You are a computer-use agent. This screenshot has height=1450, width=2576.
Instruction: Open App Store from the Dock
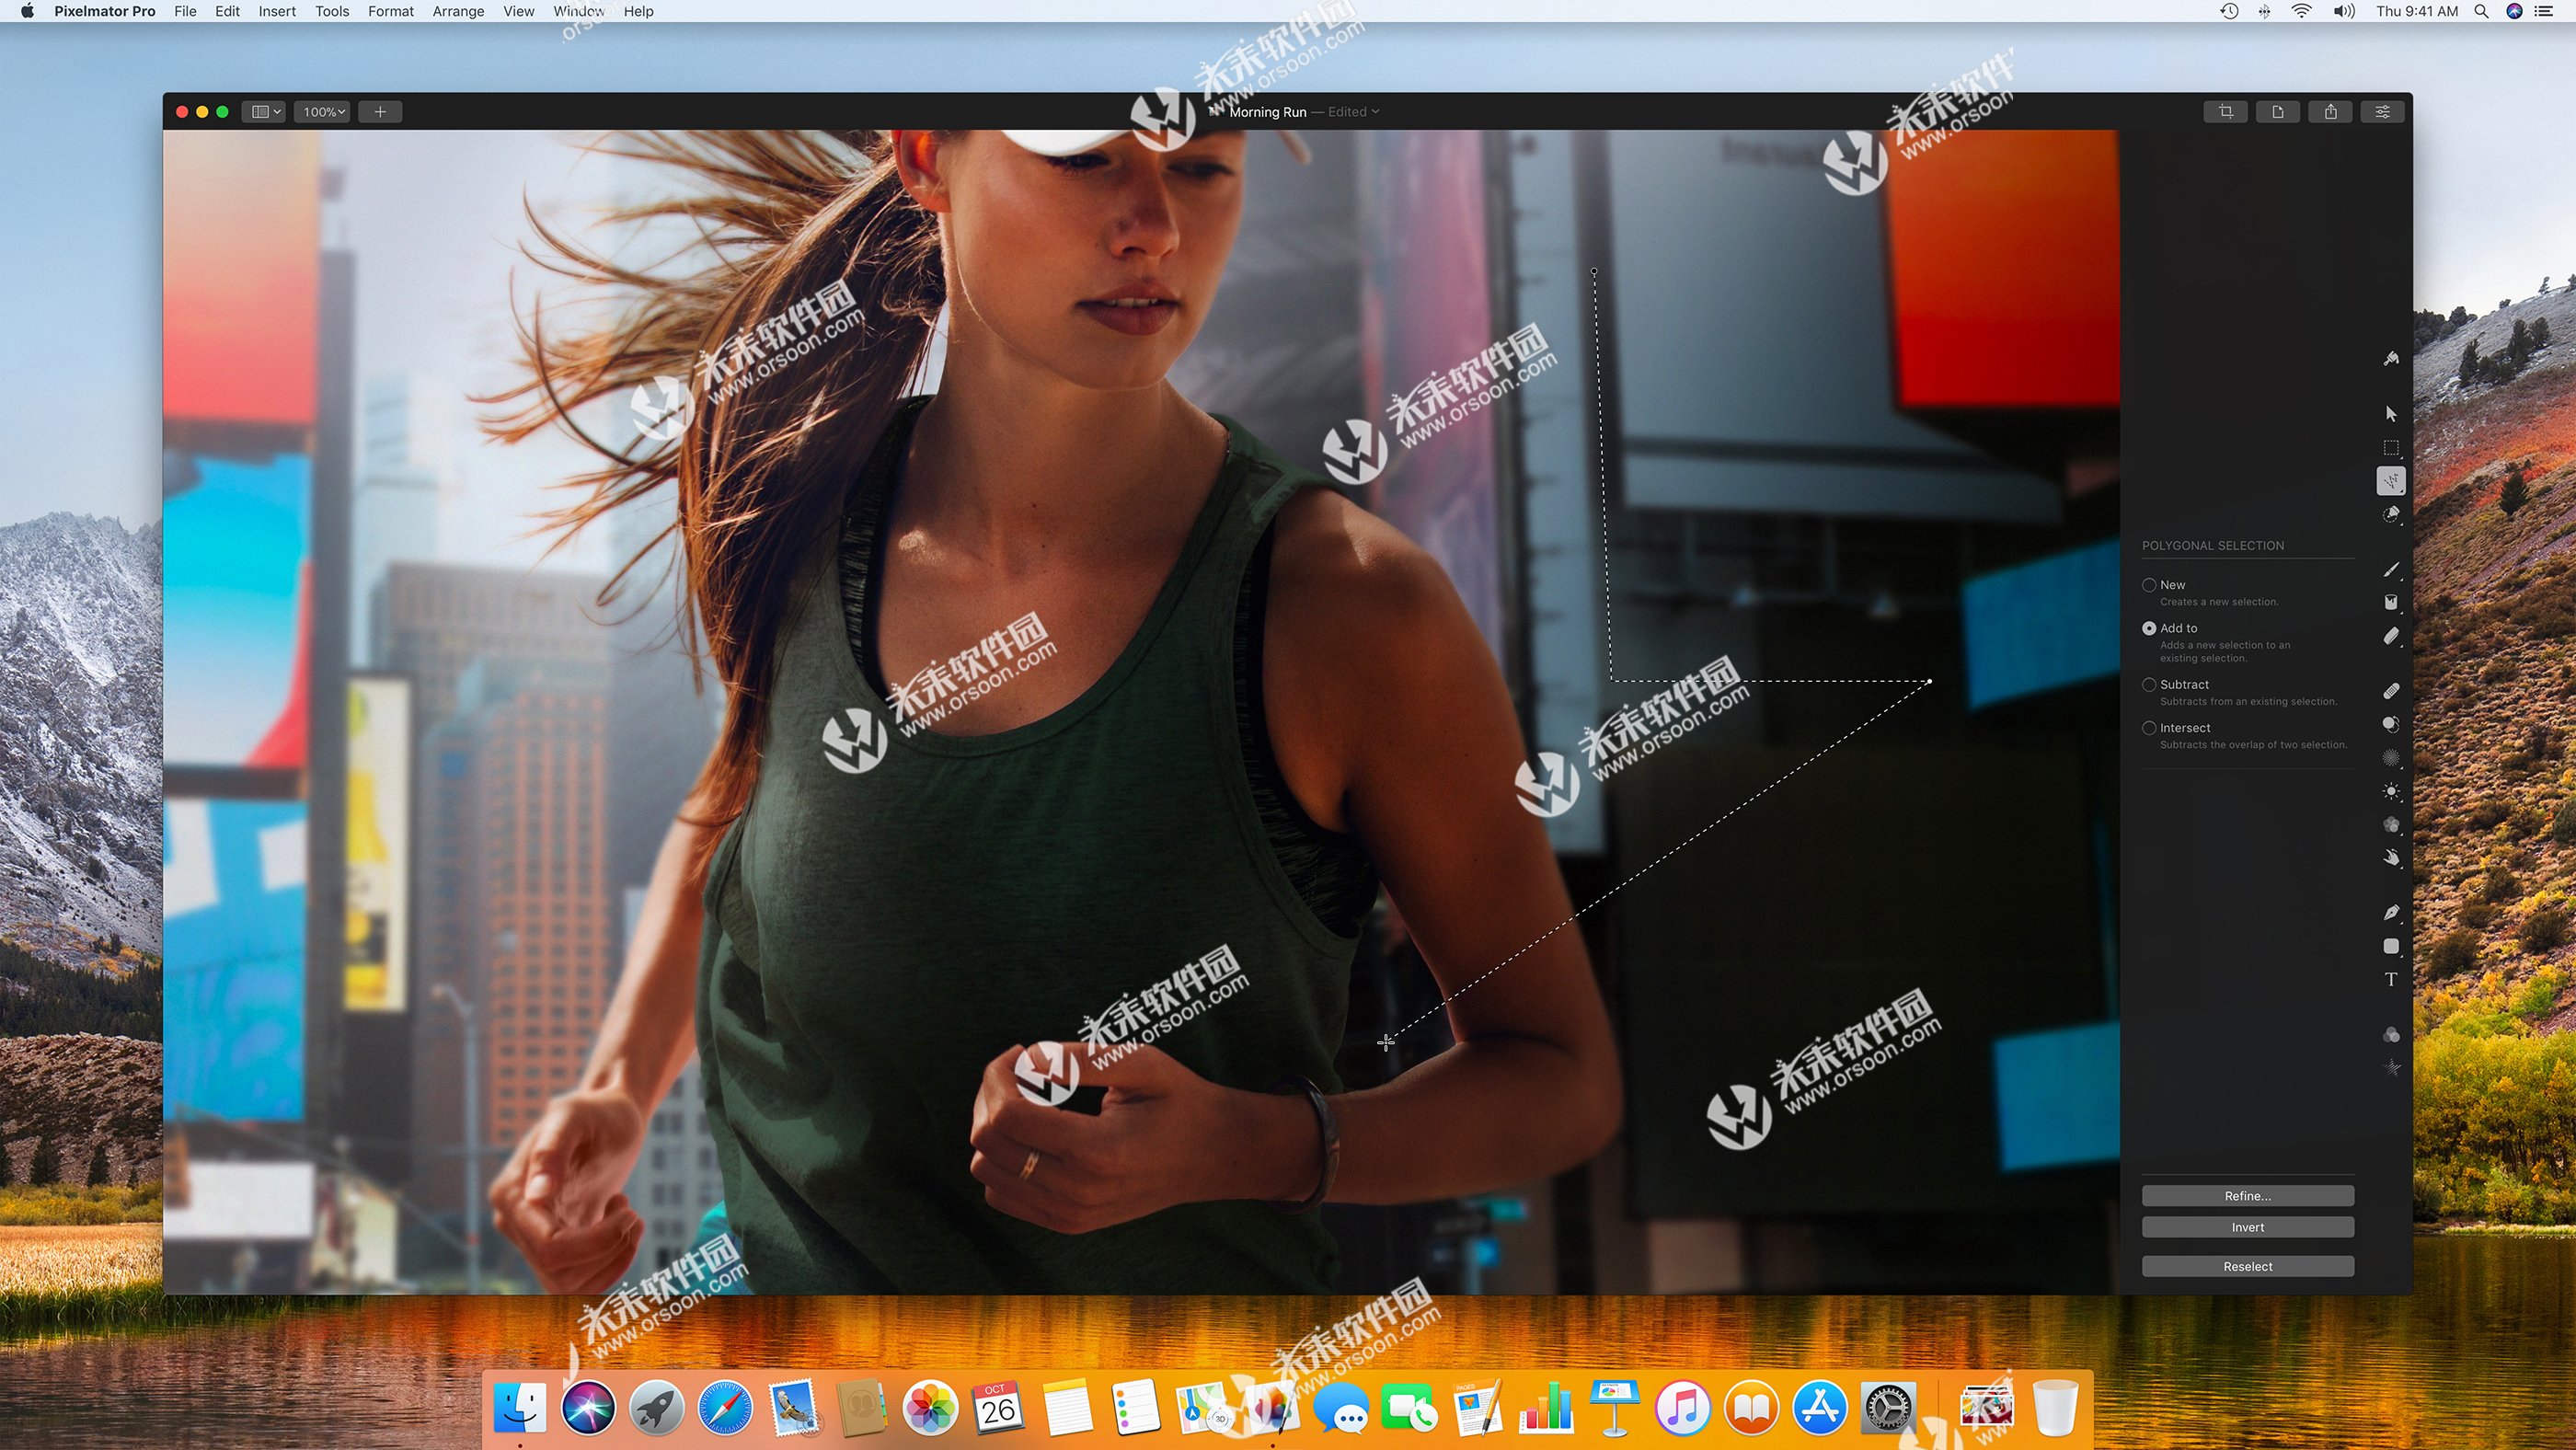point(1819,1407)
